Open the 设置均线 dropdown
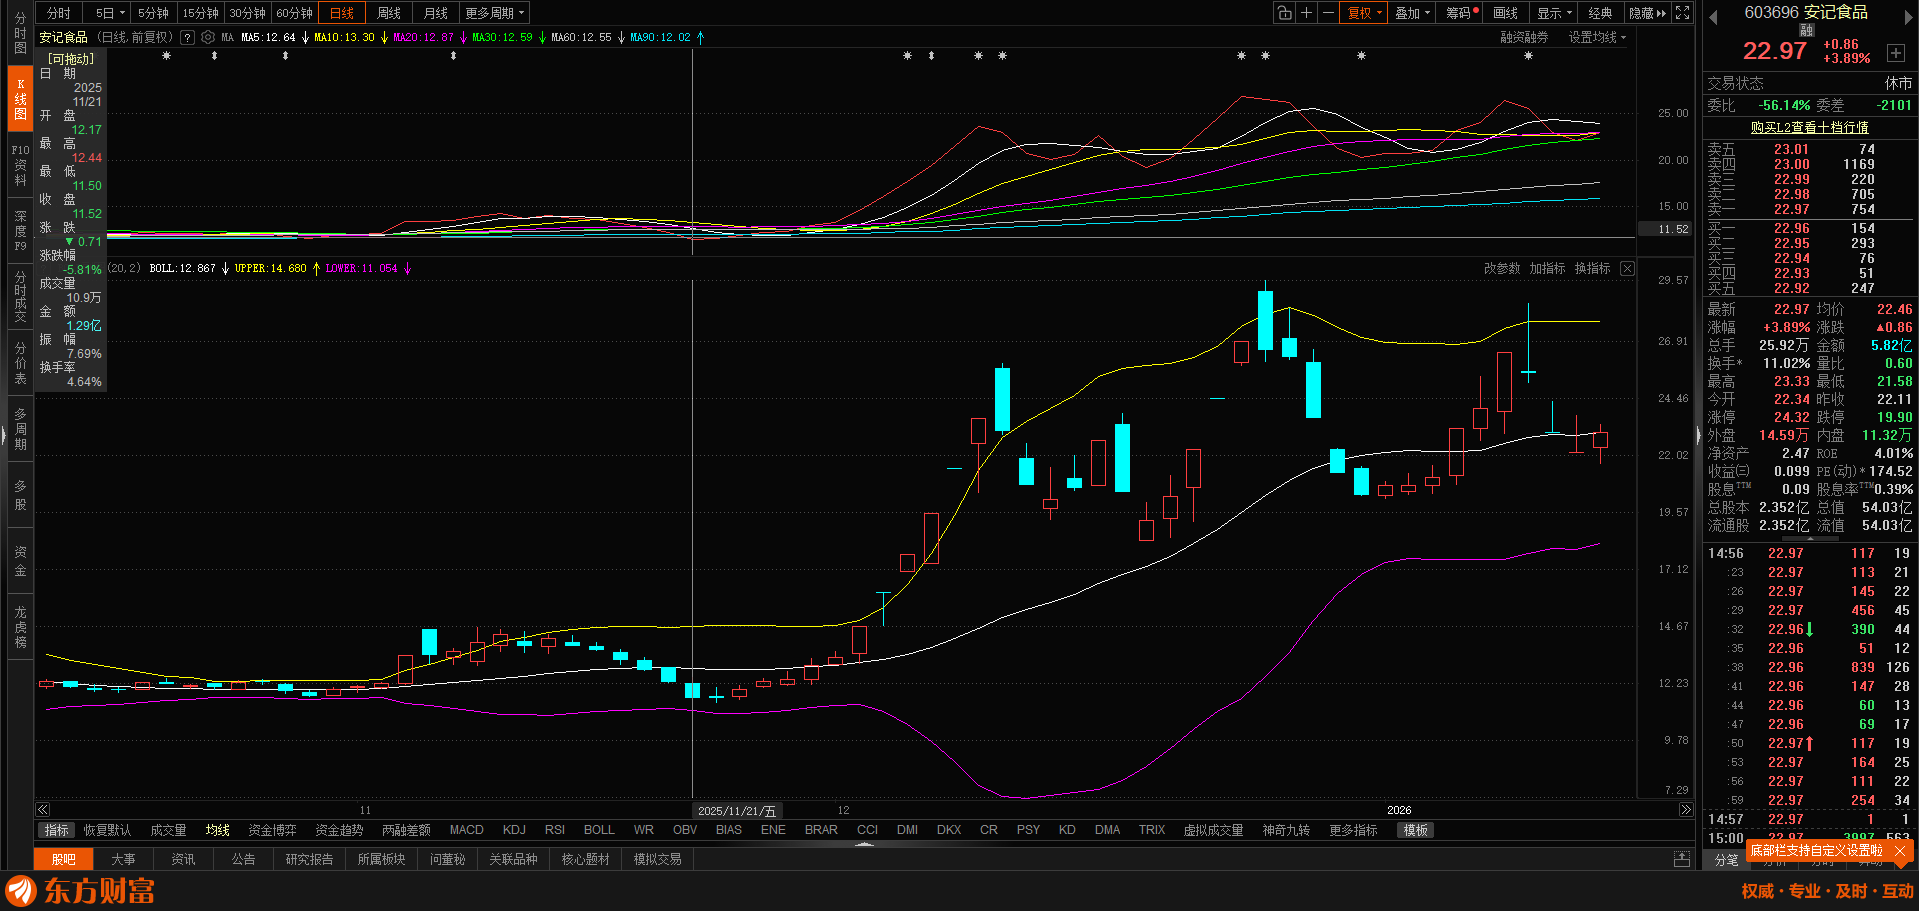The width and height of the screenshot is (1919, 911). click(x=1596, y=37)
